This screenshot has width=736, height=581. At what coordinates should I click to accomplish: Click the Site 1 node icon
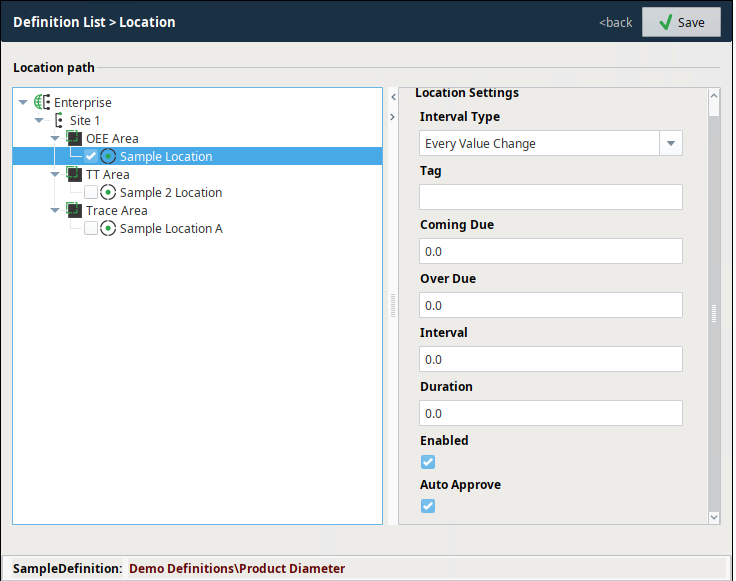pos(58,120)
